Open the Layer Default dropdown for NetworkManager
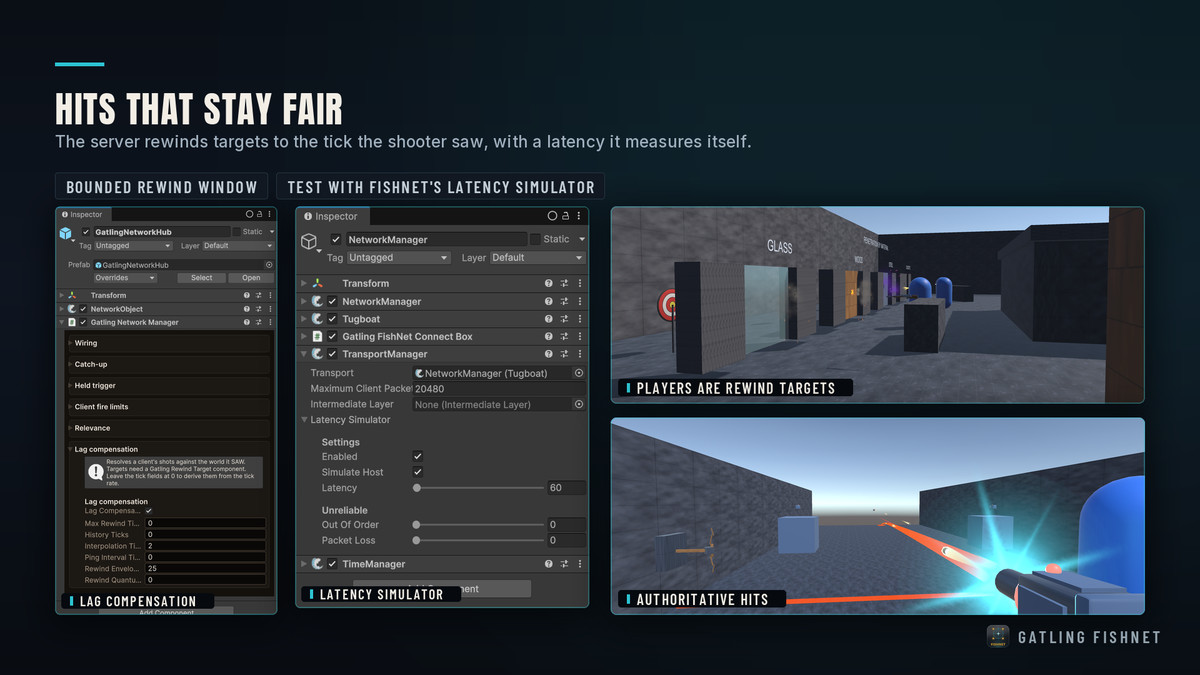The image size is (1200, 675). pos(537,257)
